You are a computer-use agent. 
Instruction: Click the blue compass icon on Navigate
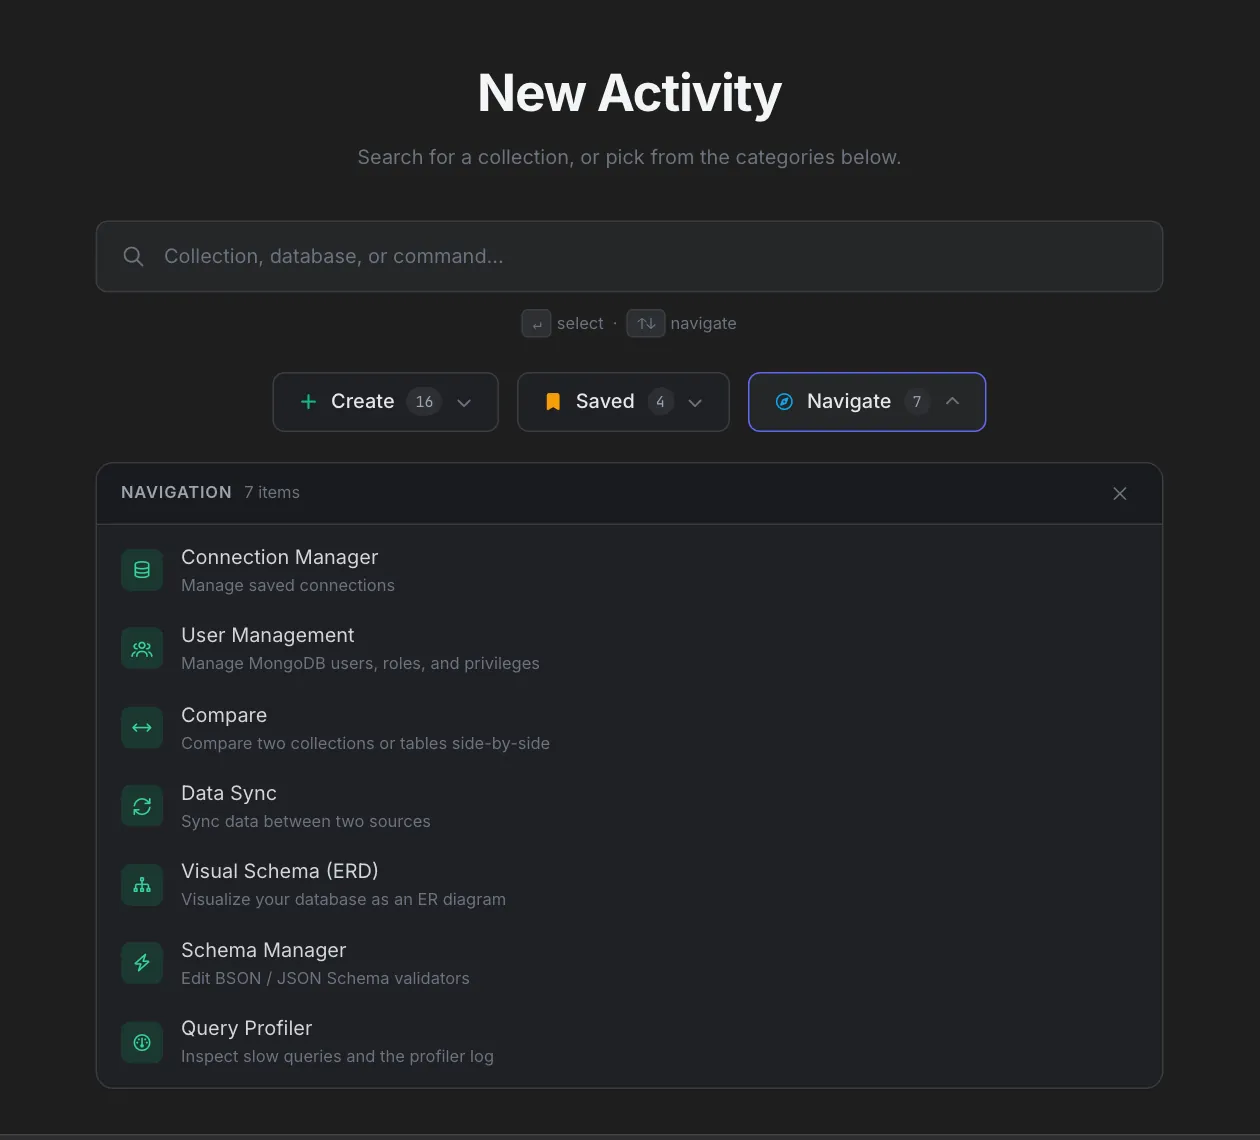point(785,402)
